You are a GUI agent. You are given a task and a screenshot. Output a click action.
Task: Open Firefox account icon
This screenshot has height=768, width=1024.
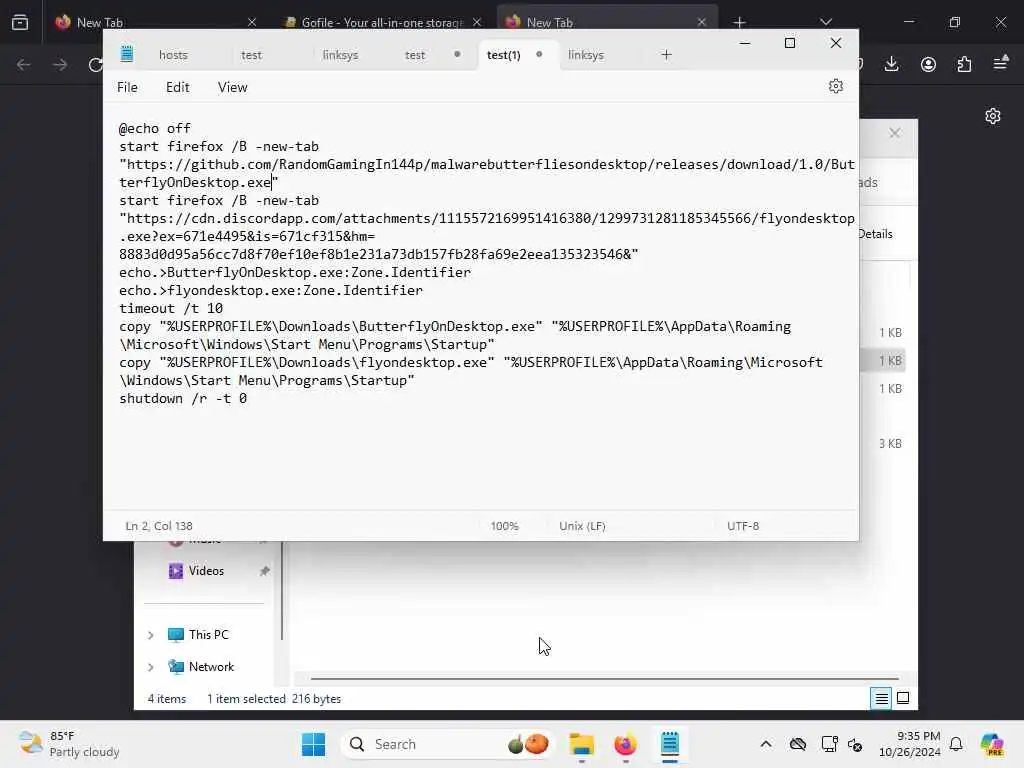point(928,64)
